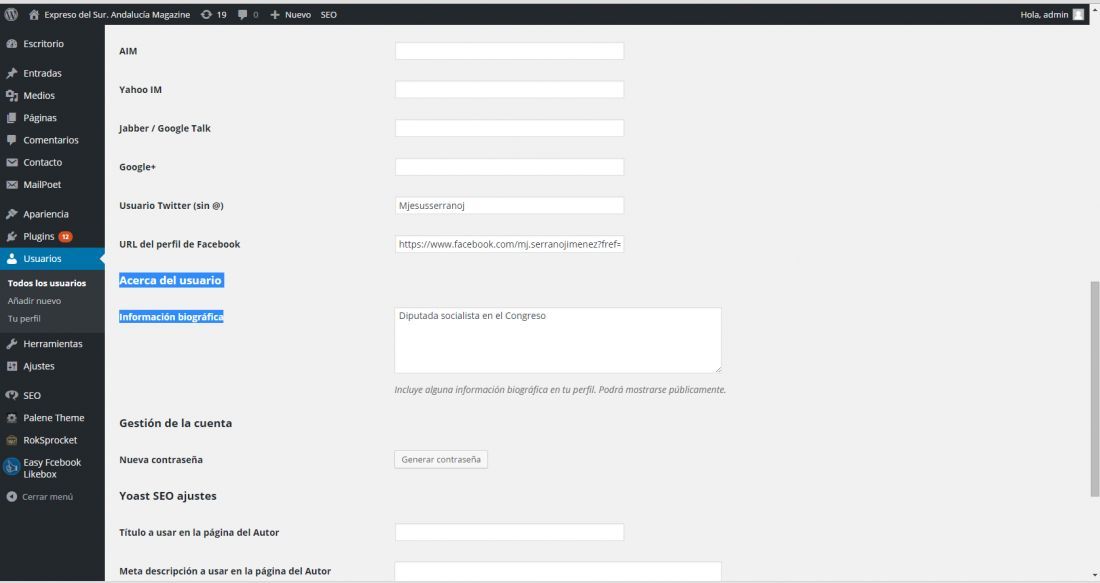Click the MailPoet icon in the sidebar
Image resolution: width=1100 pixels, height=583 pixels.
12,185
